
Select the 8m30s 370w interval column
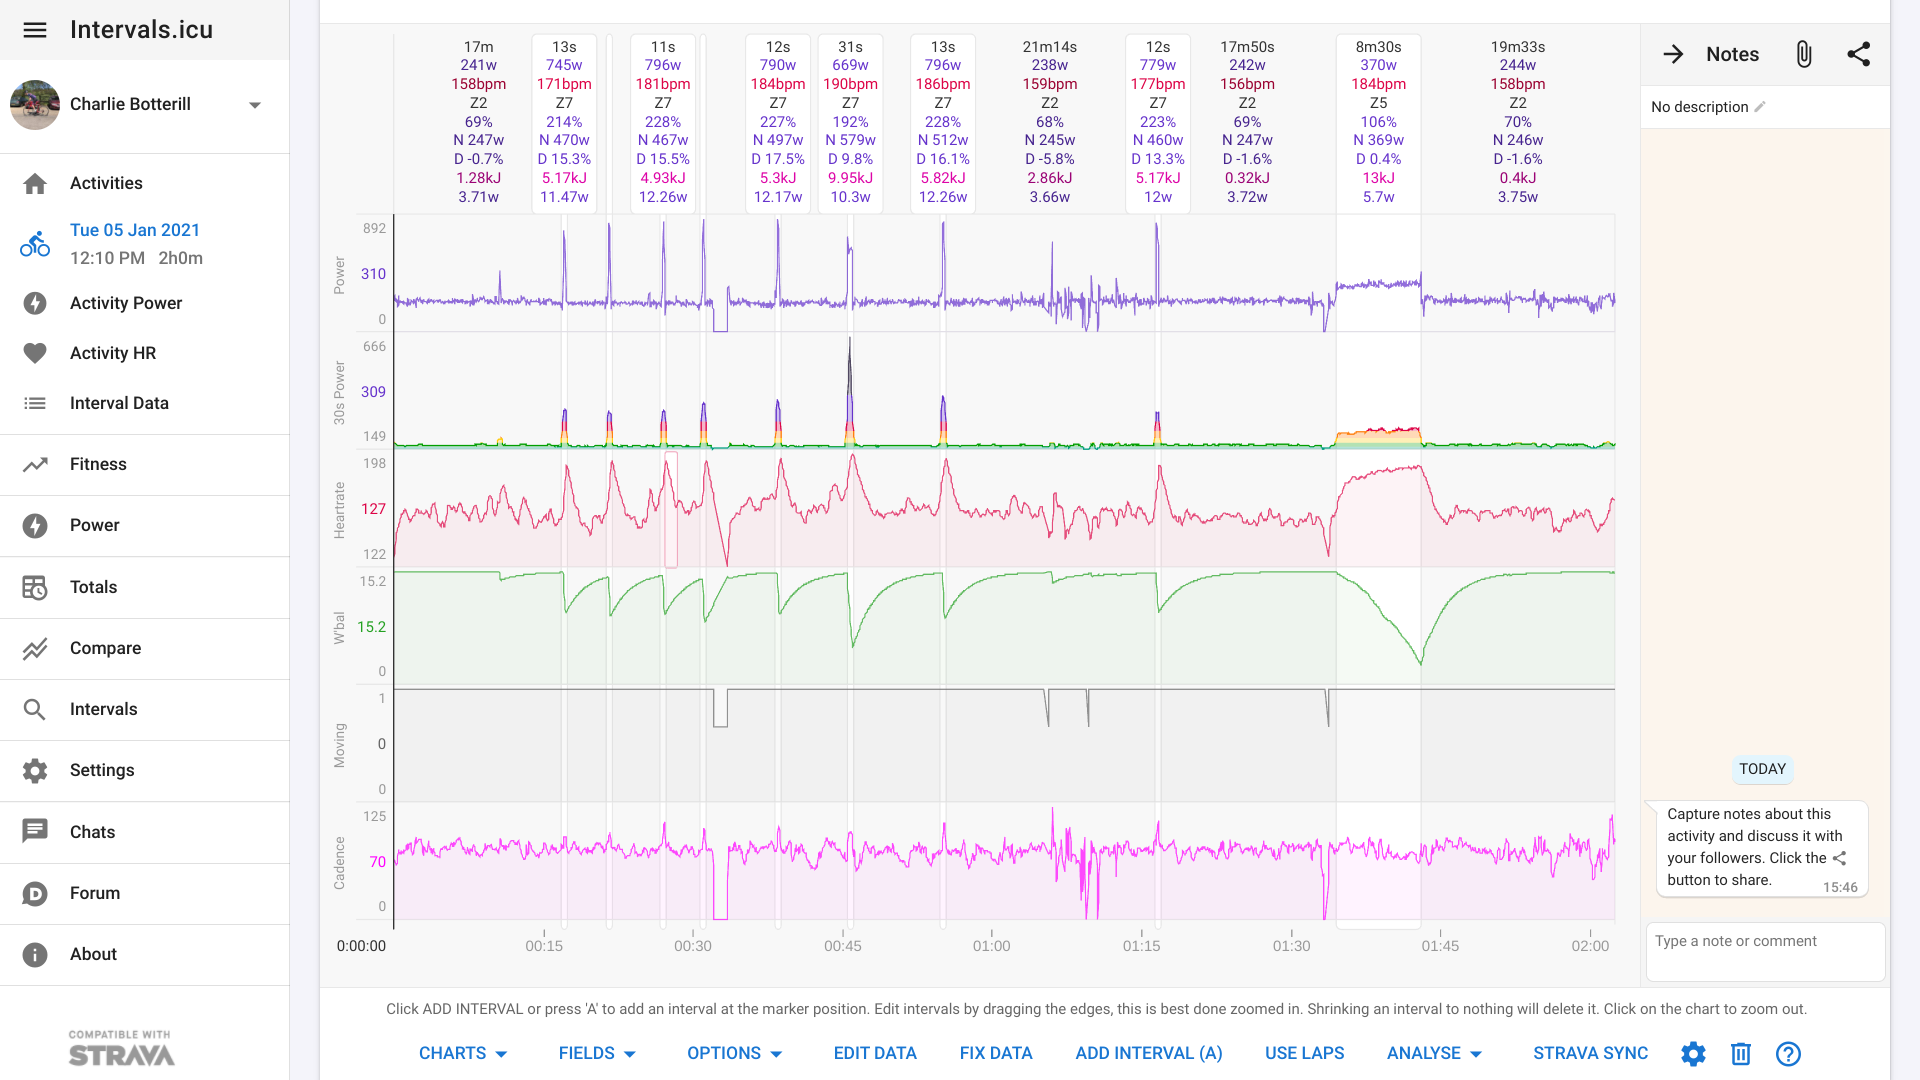(x=1378, y=122)
